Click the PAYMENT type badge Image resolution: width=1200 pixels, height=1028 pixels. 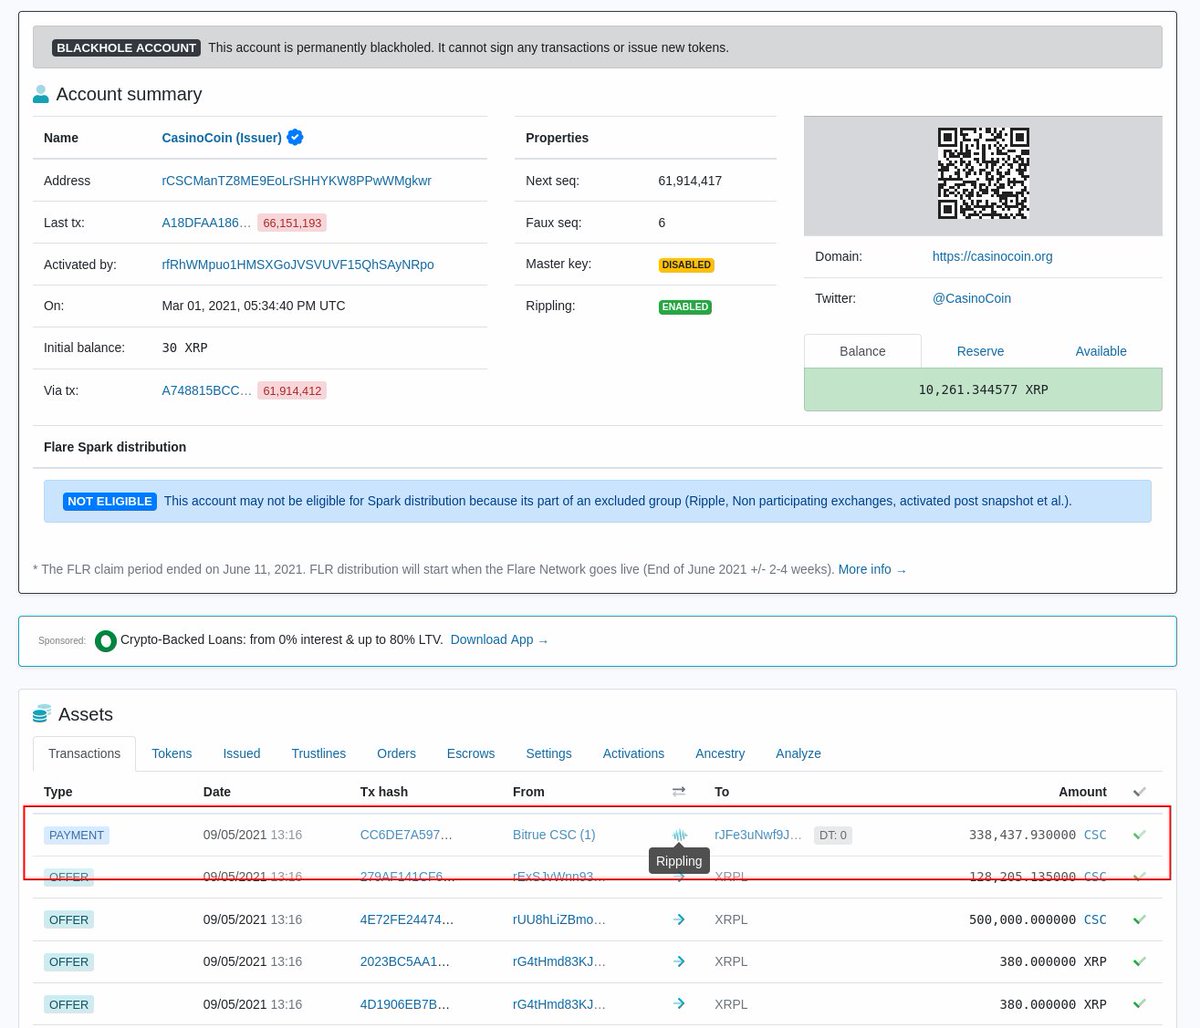[76, 835]
